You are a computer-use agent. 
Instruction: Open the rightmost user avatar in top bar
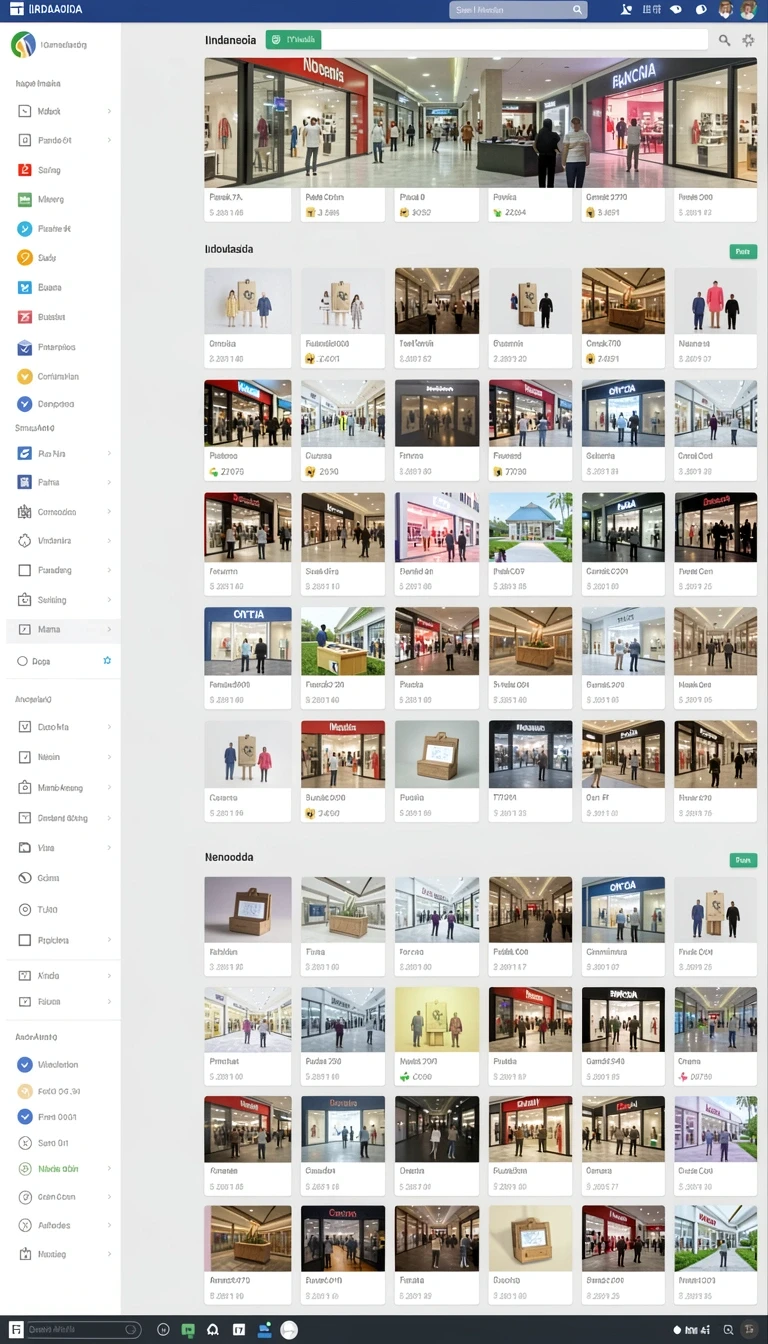click(x=748, y=10)
